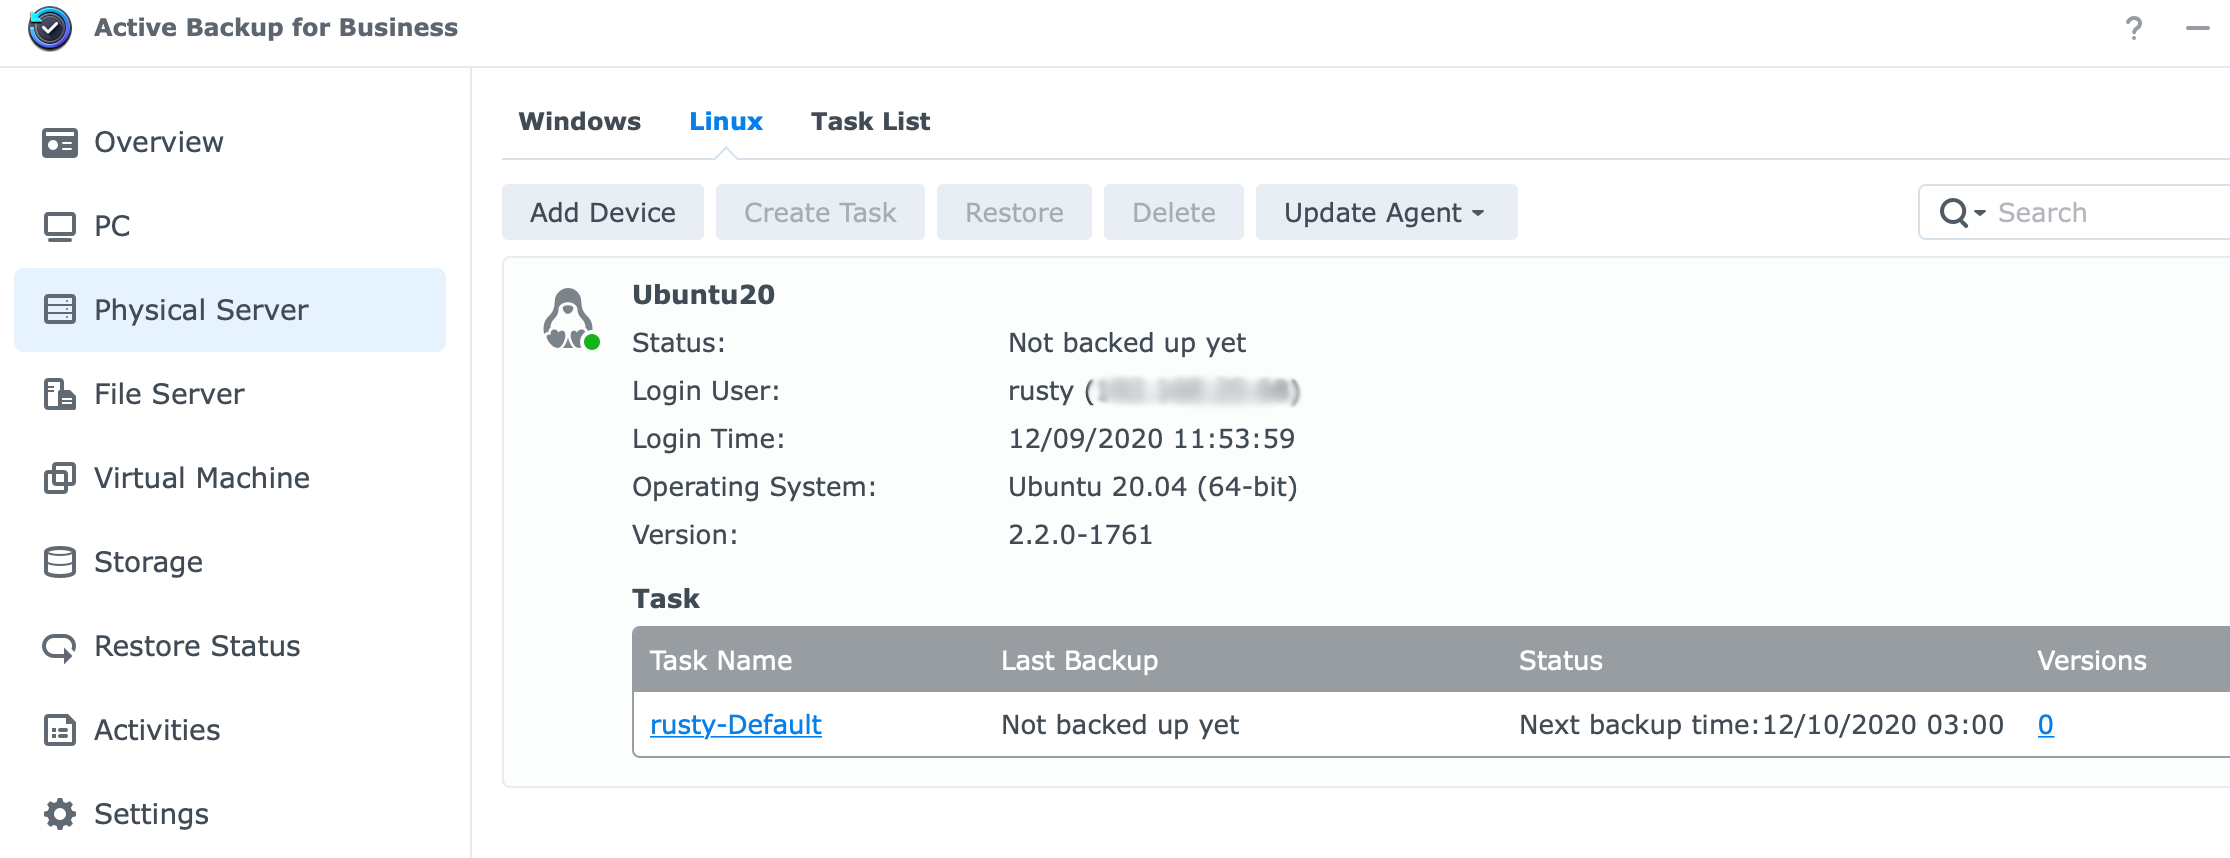Open the versions count link 0
This screenshot has width=2230, height=858.
tap(2046, 724)
